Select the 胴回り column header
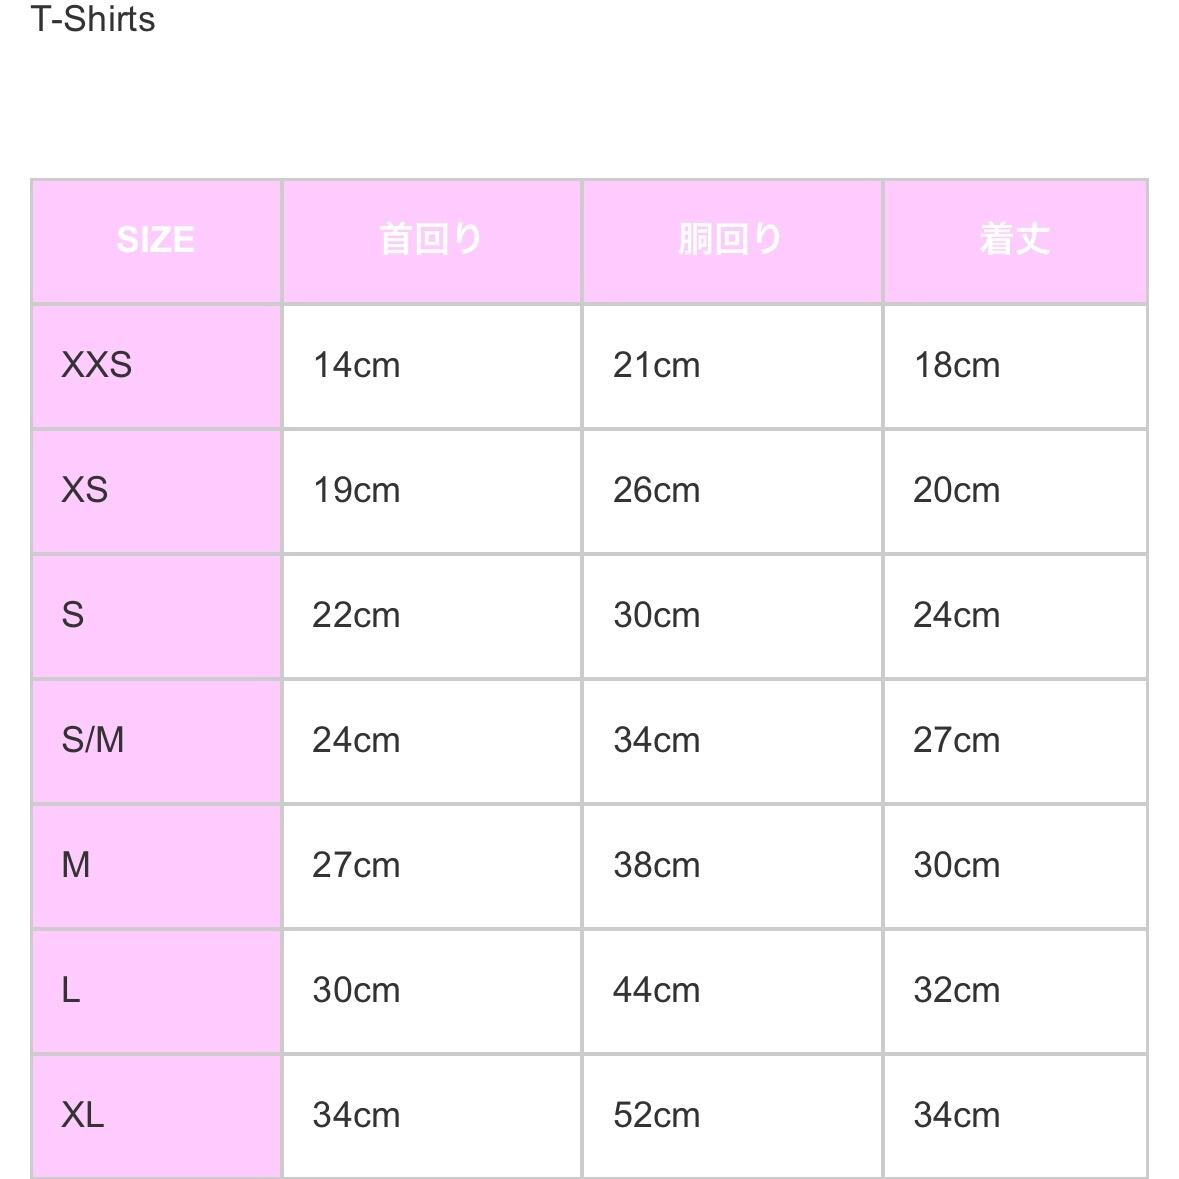 pos(731,240)
